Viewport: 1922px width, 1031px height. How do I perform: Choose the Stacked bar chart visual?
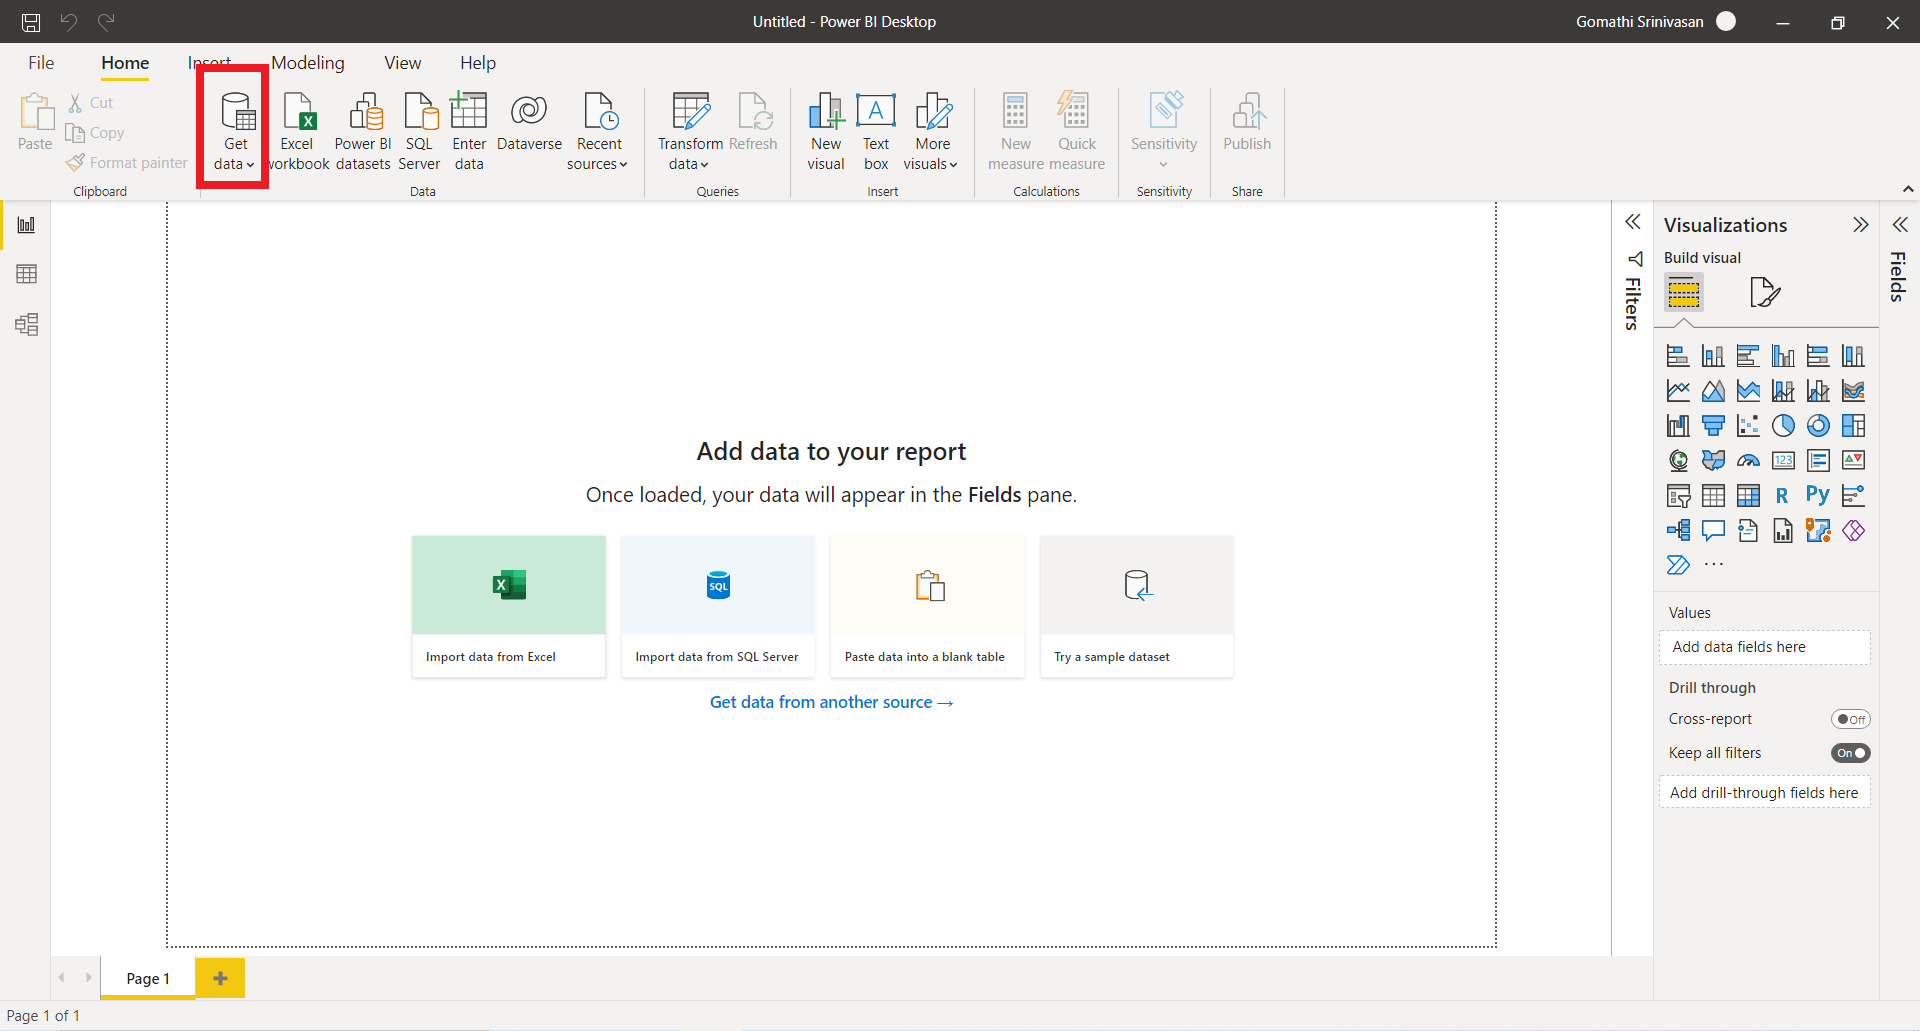pyautogui.click(x=1678, y=356)
